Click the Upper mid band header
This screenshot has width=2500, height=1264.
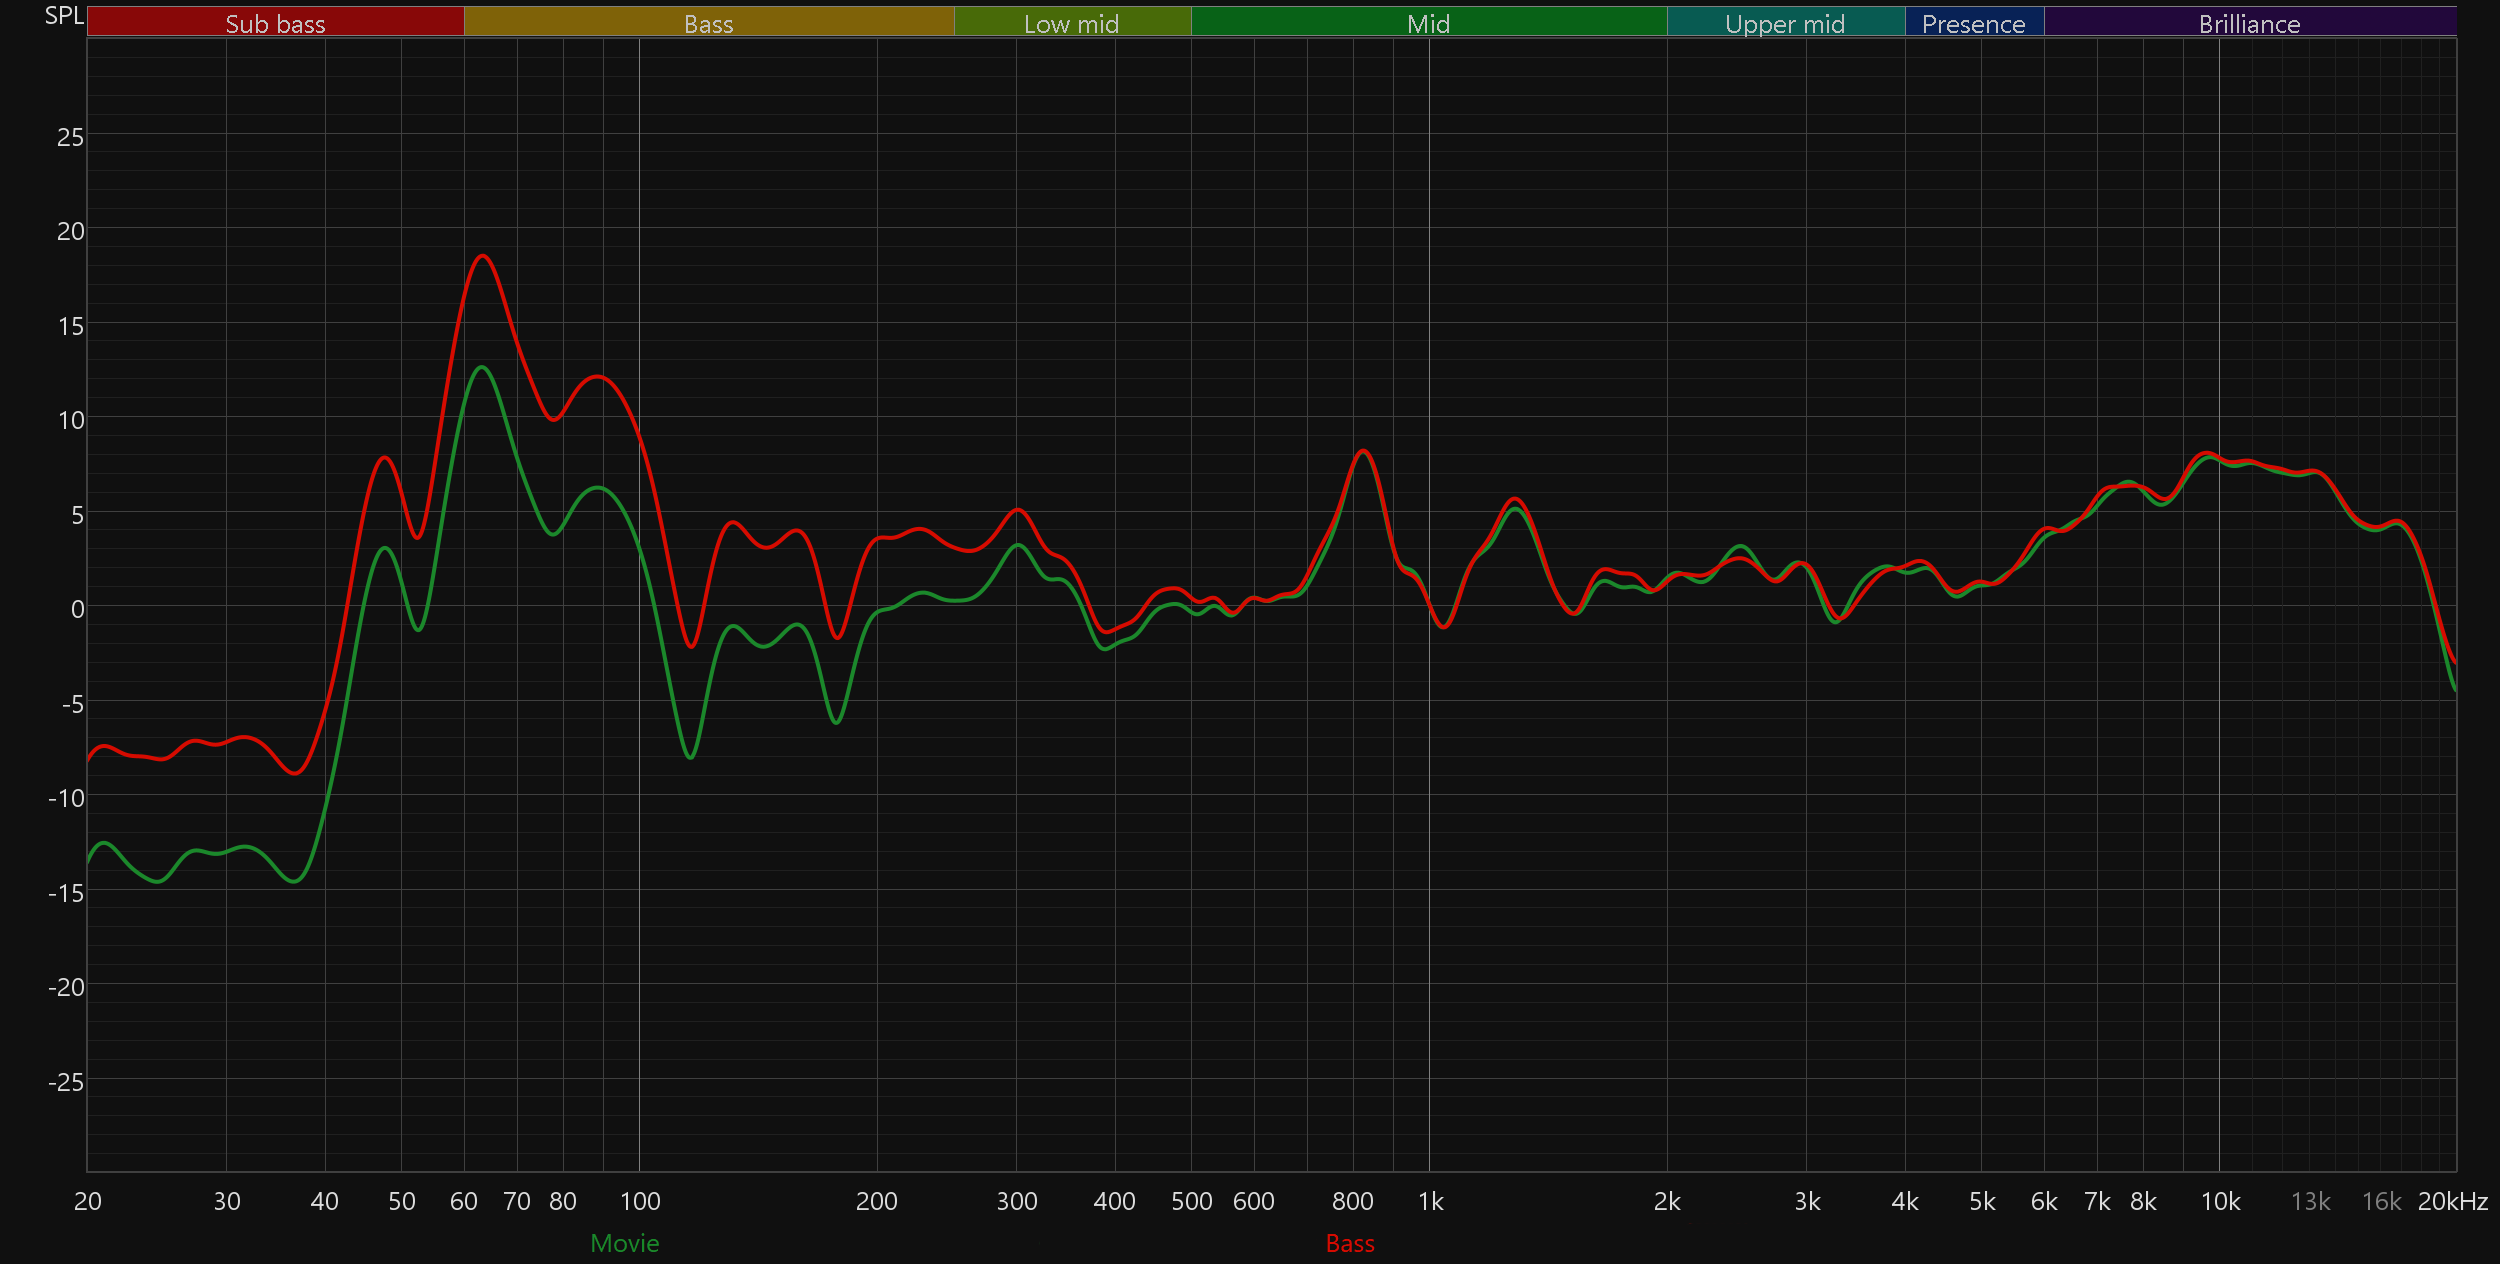(x=1785, y=23)
